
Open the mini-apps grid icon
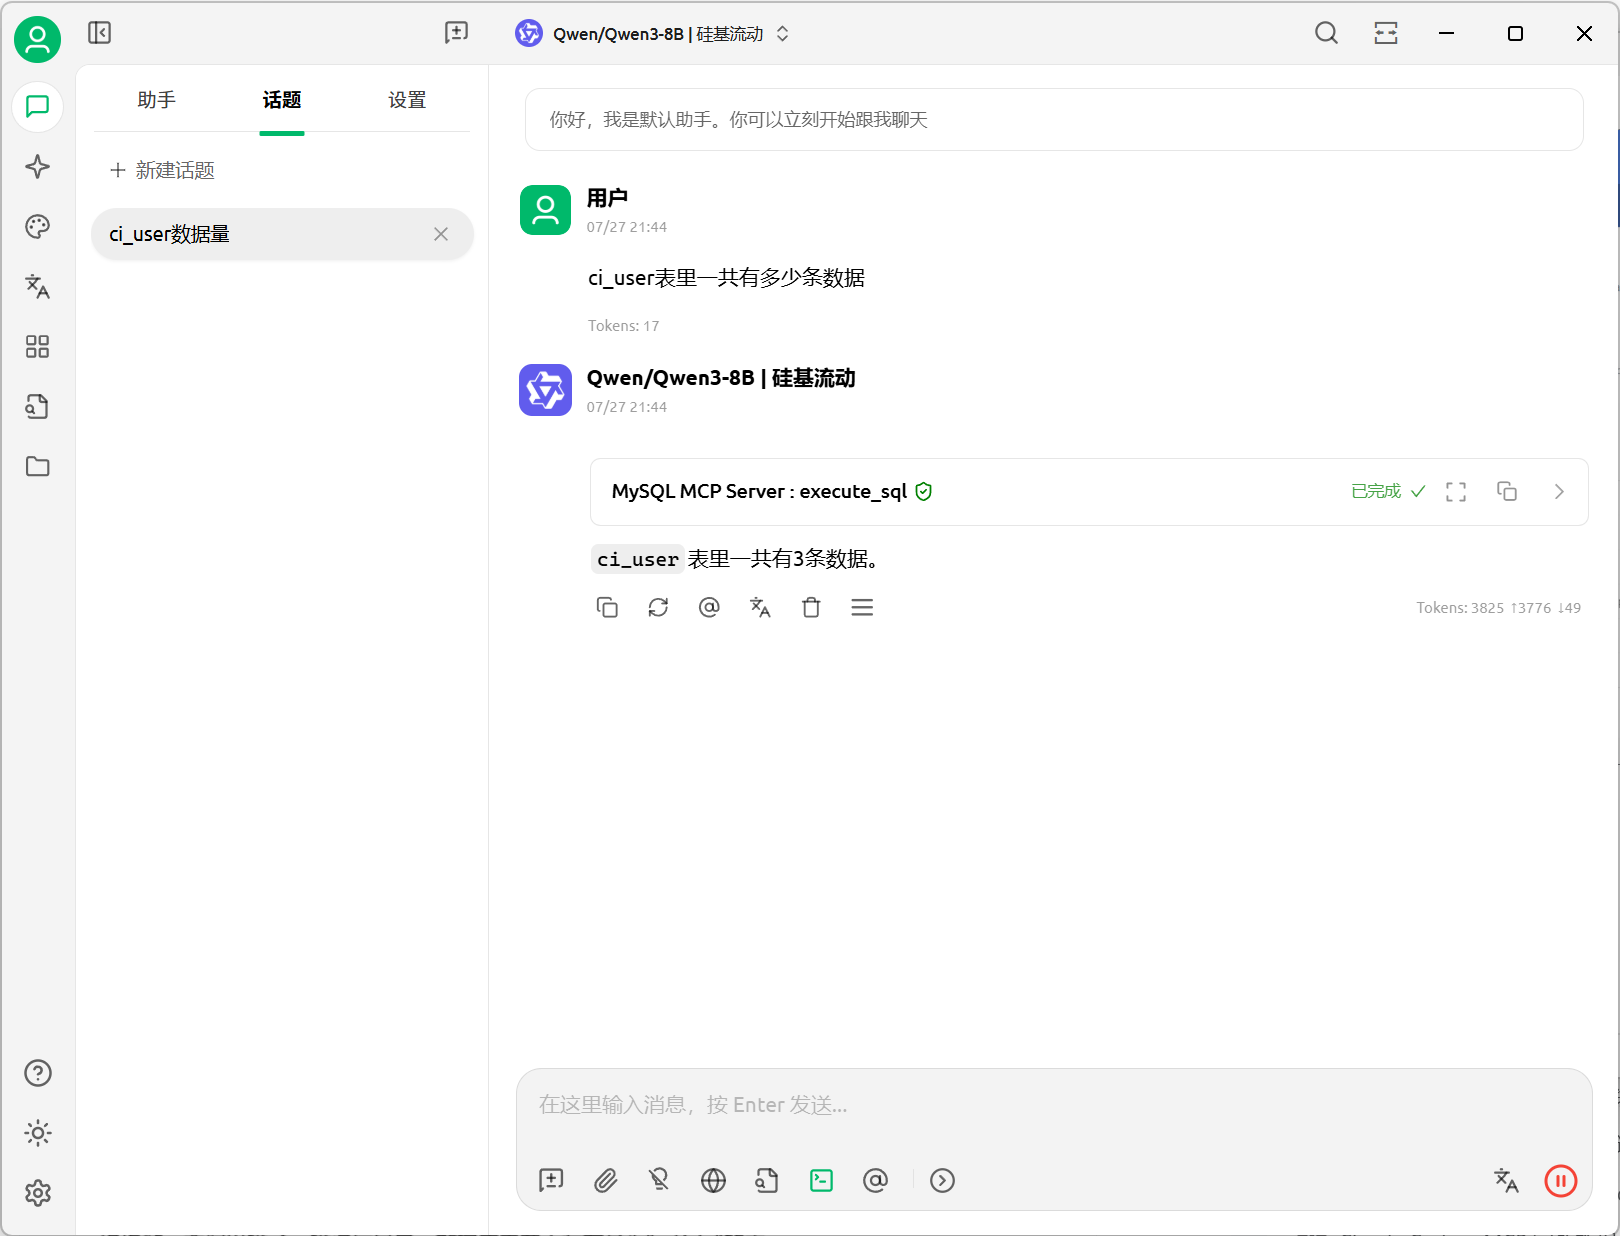[x=37, y=347]
